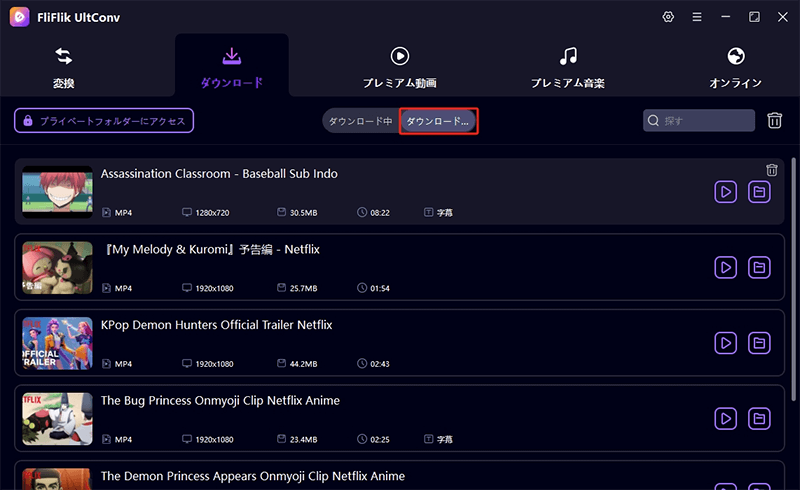The height and width of the screenshot is (490, 800).
Task: Click title KPop Demon Hunters Official Trailer Netflix
Action: coord(216,325)
